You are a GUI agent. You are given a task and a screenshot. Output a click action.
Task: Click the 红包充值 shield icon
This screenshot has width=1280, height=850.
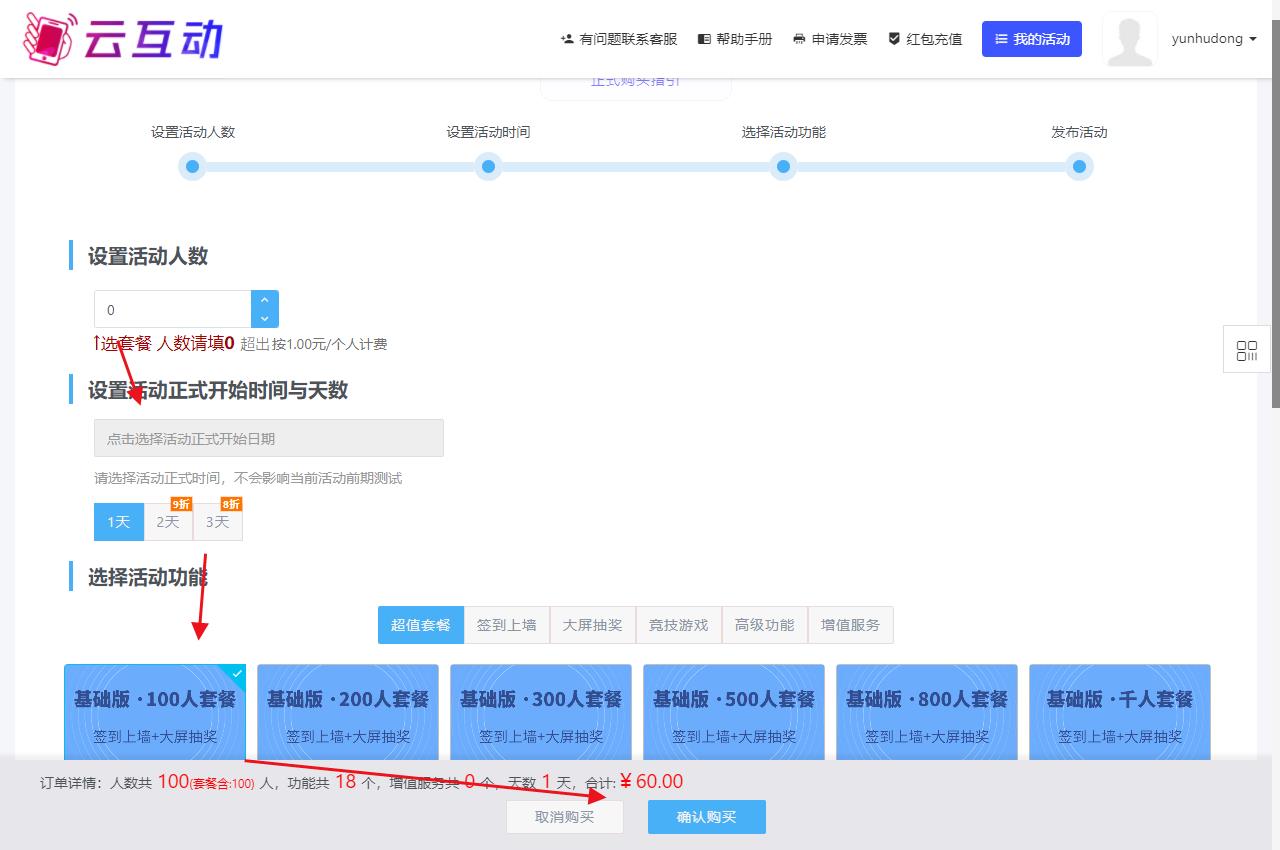(893, 39)
